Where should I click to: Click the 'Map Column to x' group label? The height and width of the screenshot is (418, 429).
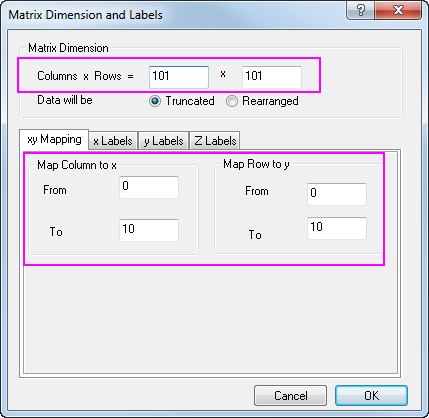click(x=77, y=165)
